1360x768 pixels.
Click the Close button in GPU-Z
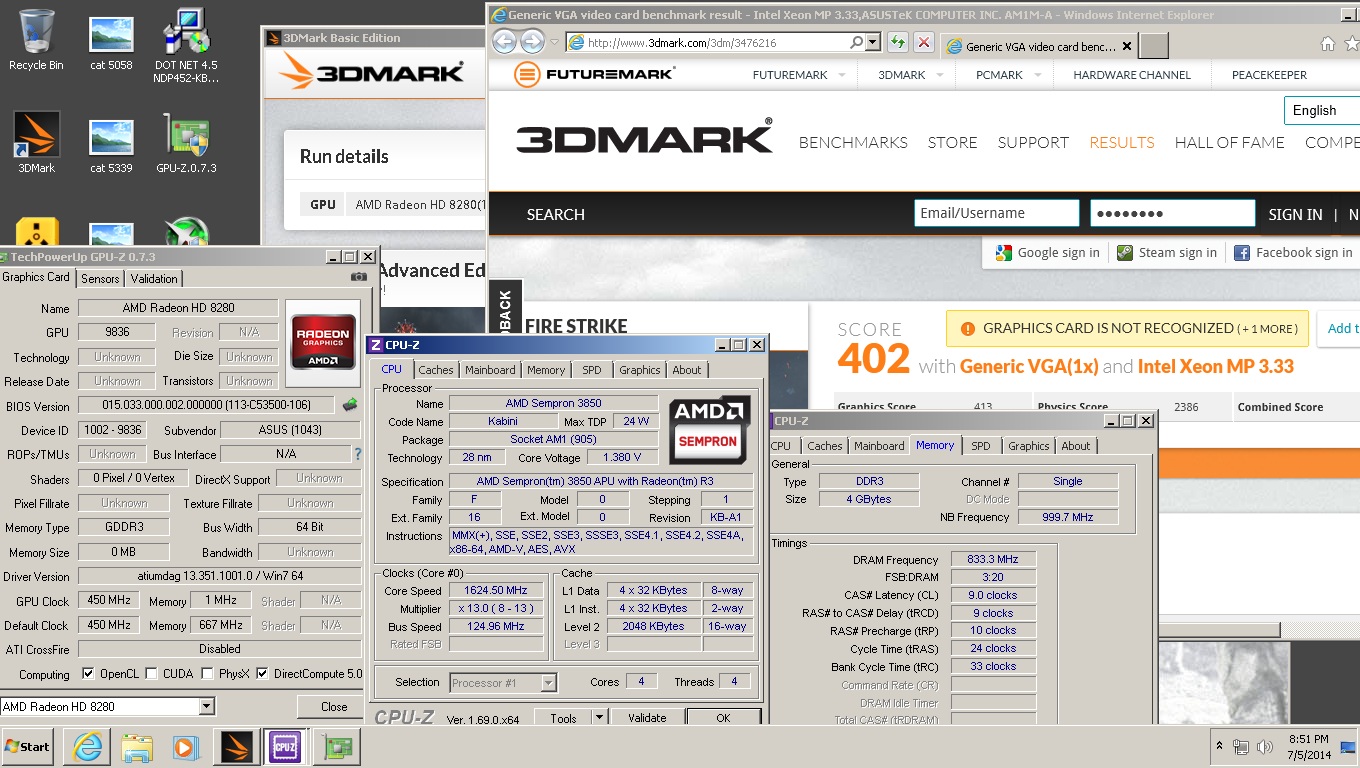[x=334, y=706]
